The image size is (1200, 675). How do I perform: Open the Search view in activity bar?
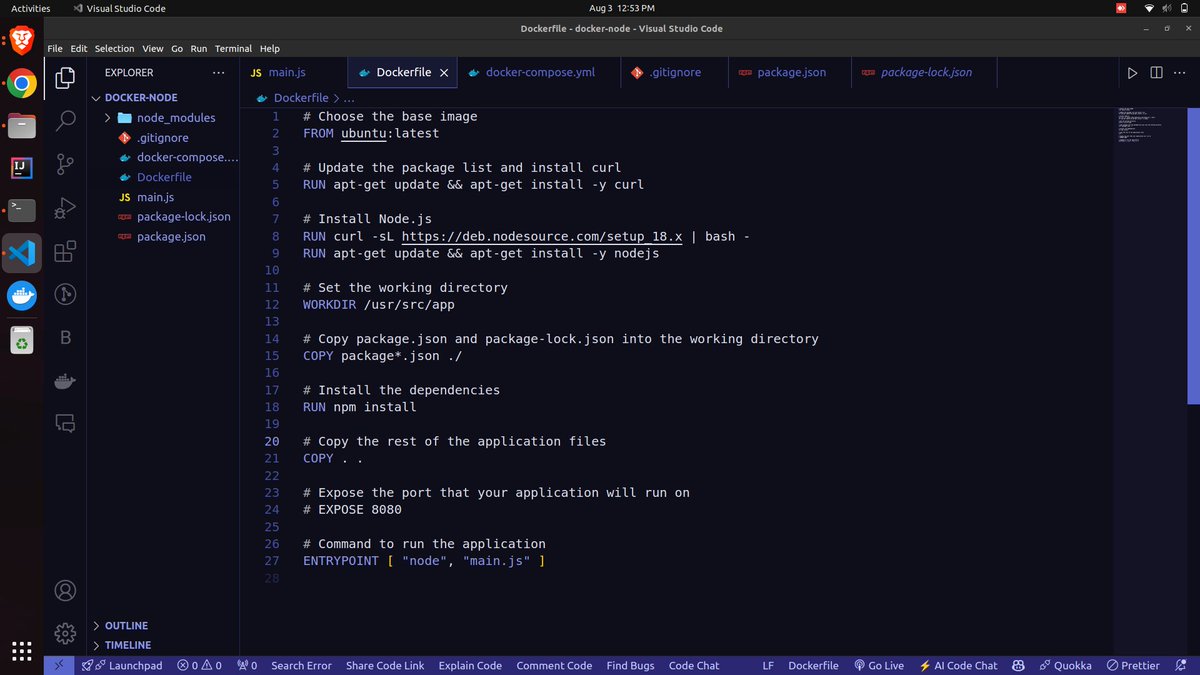(x=65, y=121)
